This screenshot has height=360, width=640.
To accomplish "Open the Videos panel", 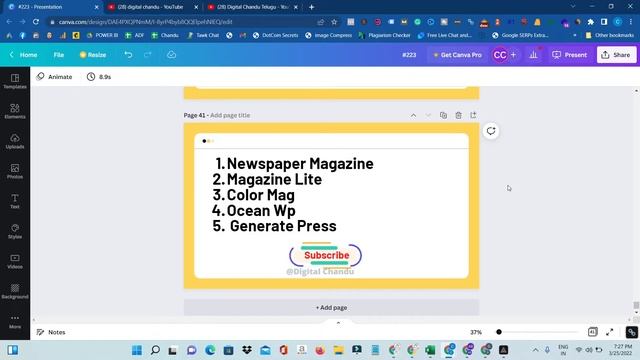I will click(x=15, y=261).
